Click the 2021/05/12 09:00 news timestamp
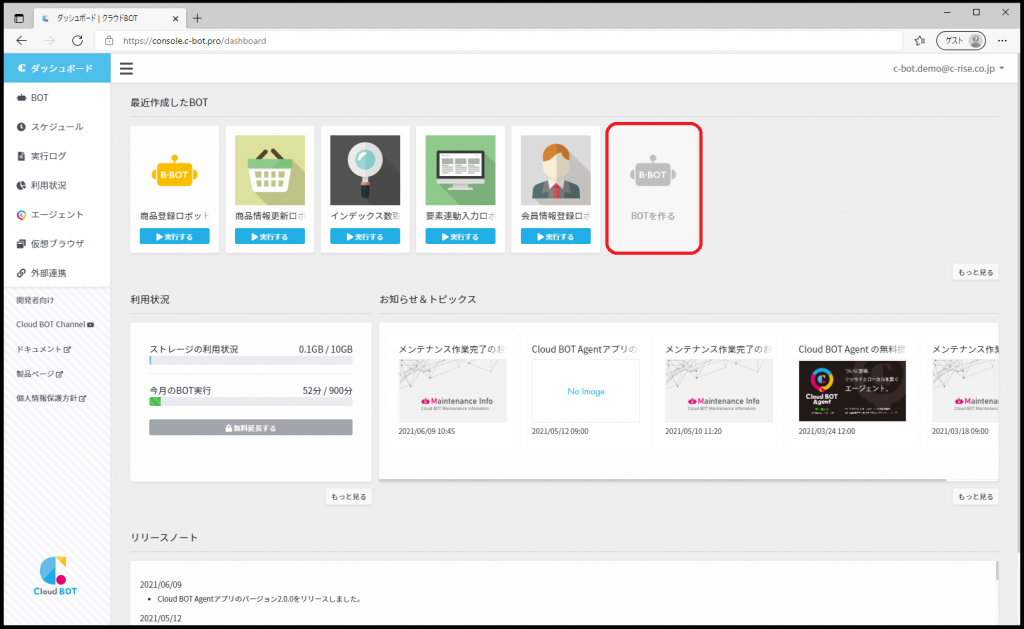1024x629 pixels. 560,431
